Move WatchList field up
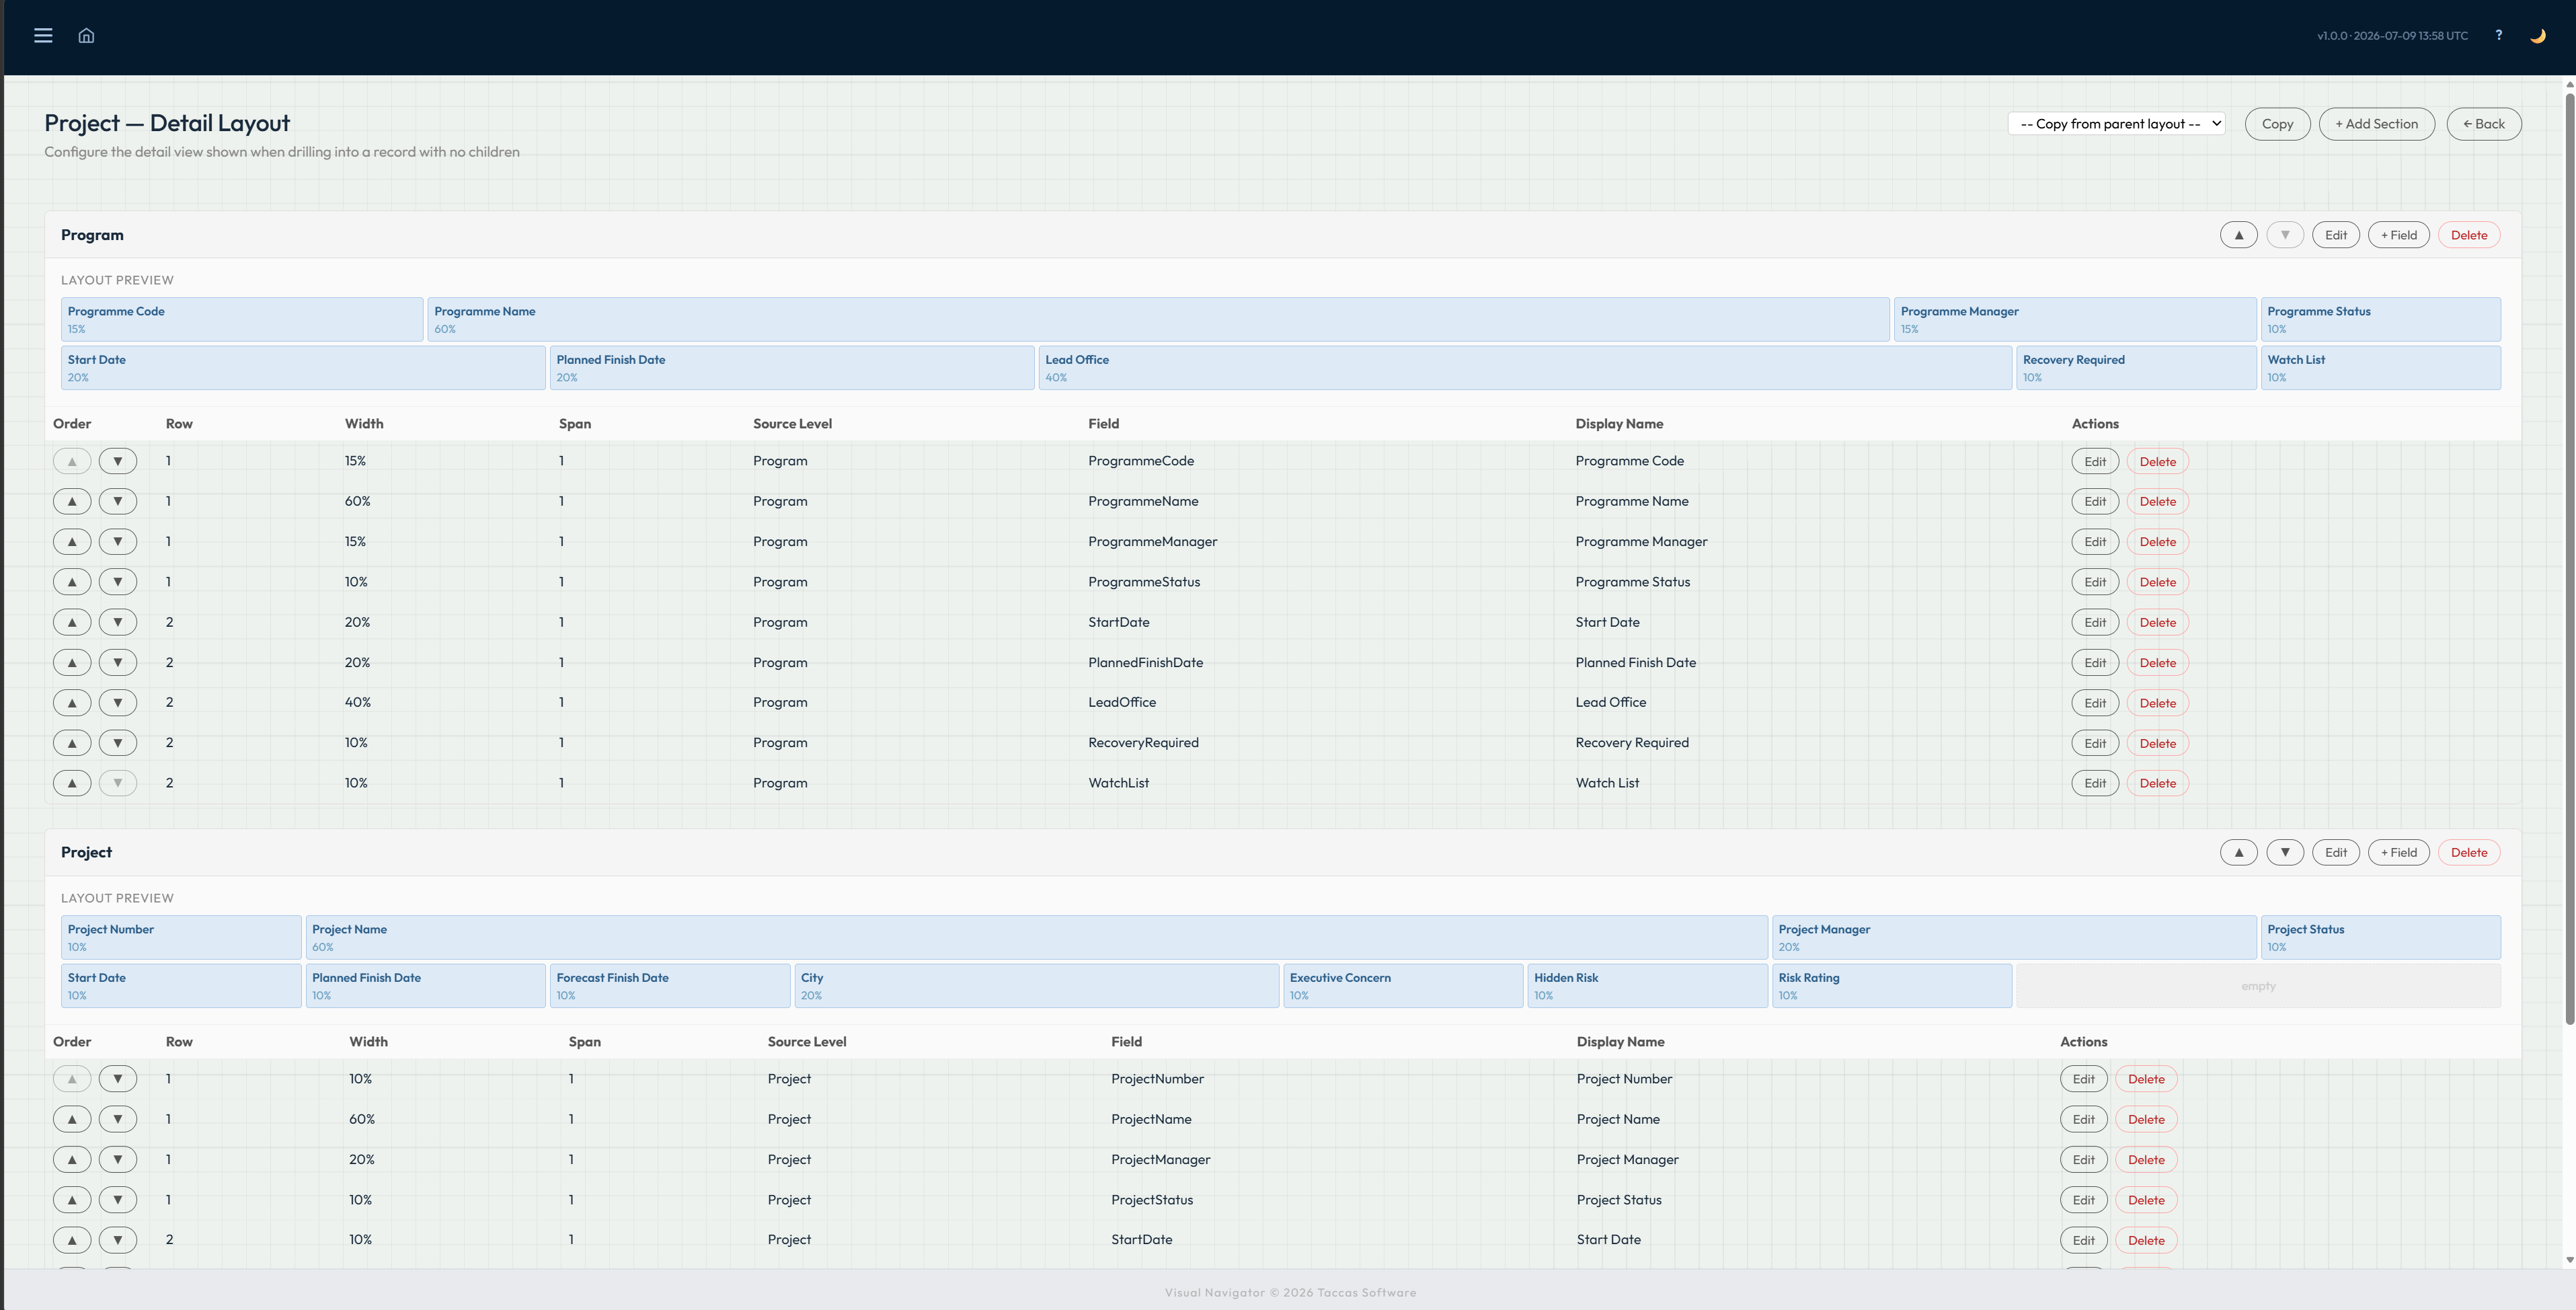 click(72, 783)
